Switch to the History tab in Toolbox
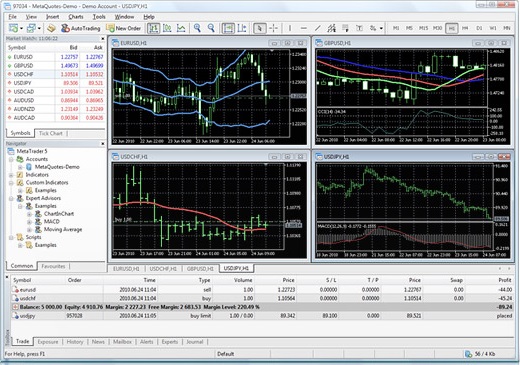Viewport: 520px width, 365px height. [x=75, y=342]
